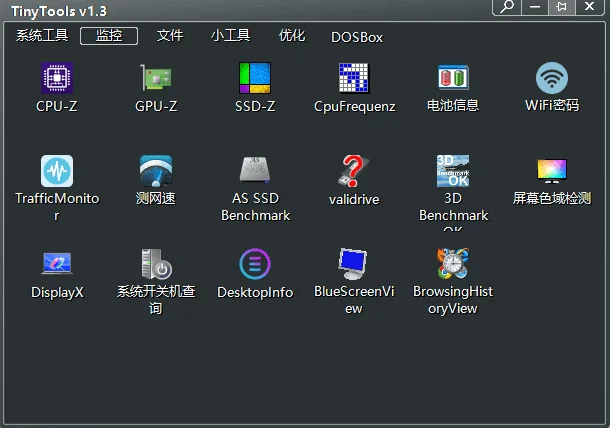Start the SSD-Z utility
The image size is (610, 428).
[x=255, y=79]
